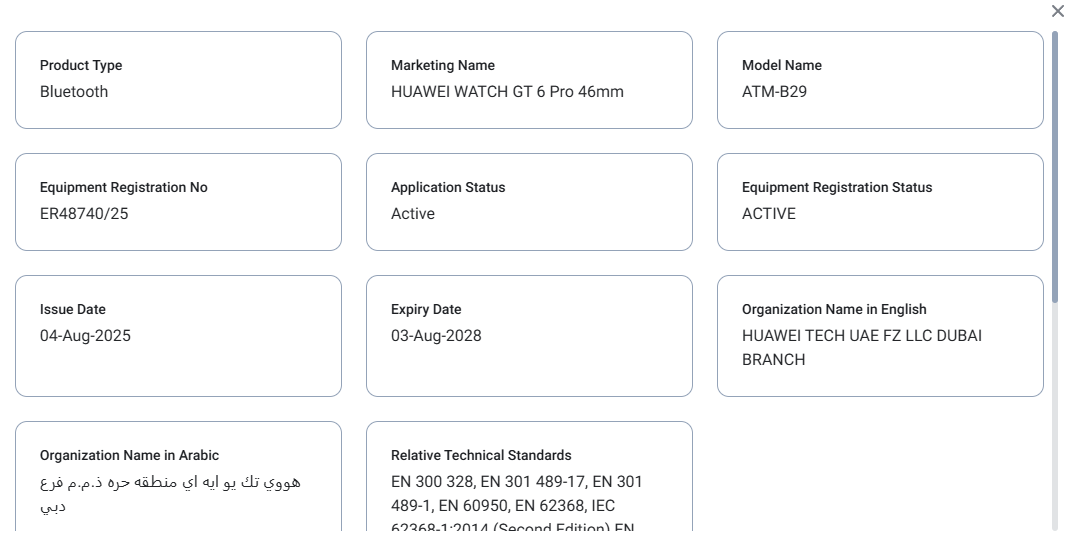Click the Application Status label
This screenshot has width=1069, height=536.
[x=448, y=187]
